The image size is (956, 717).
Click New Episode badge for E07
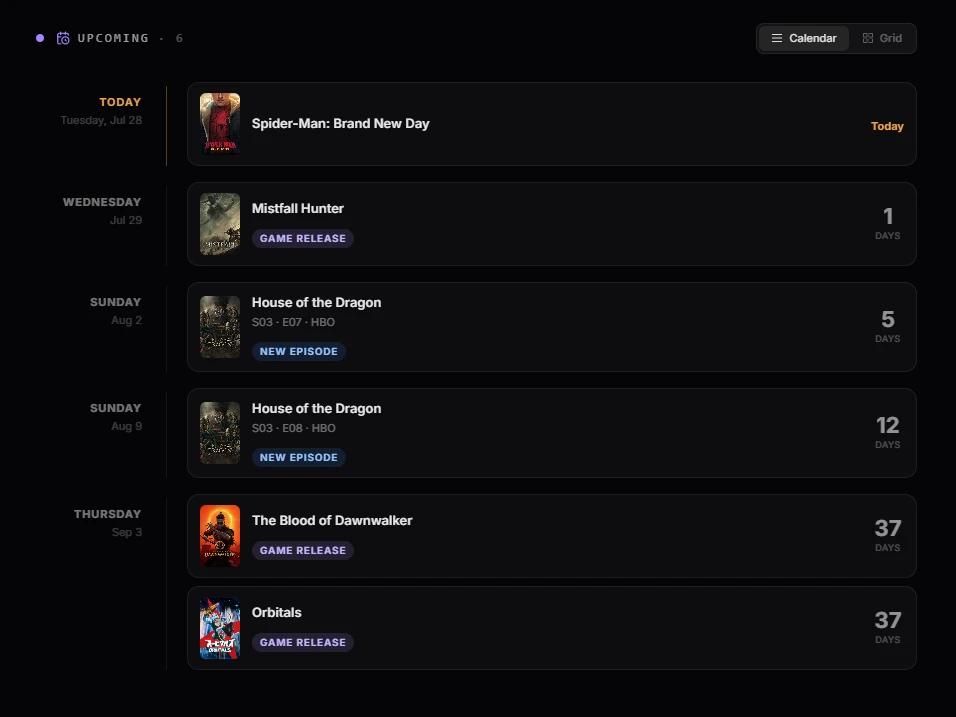point(299,352)
